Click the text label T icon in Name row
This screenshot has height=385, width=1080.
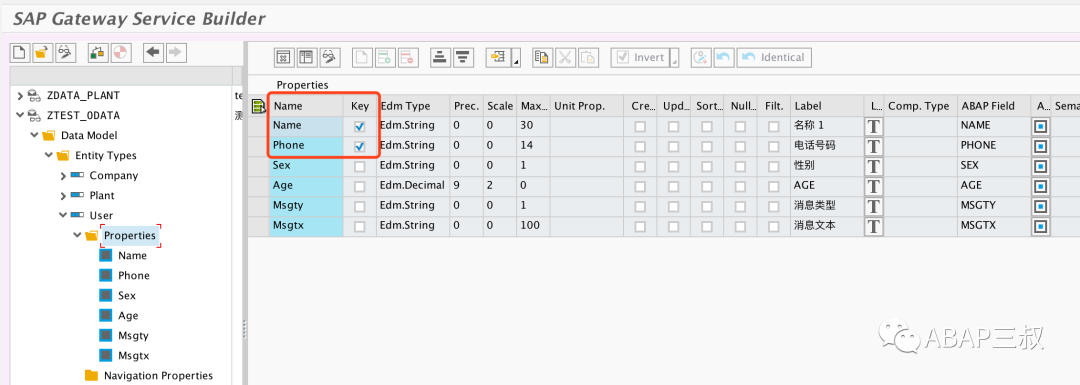click(x=873, y=126)
